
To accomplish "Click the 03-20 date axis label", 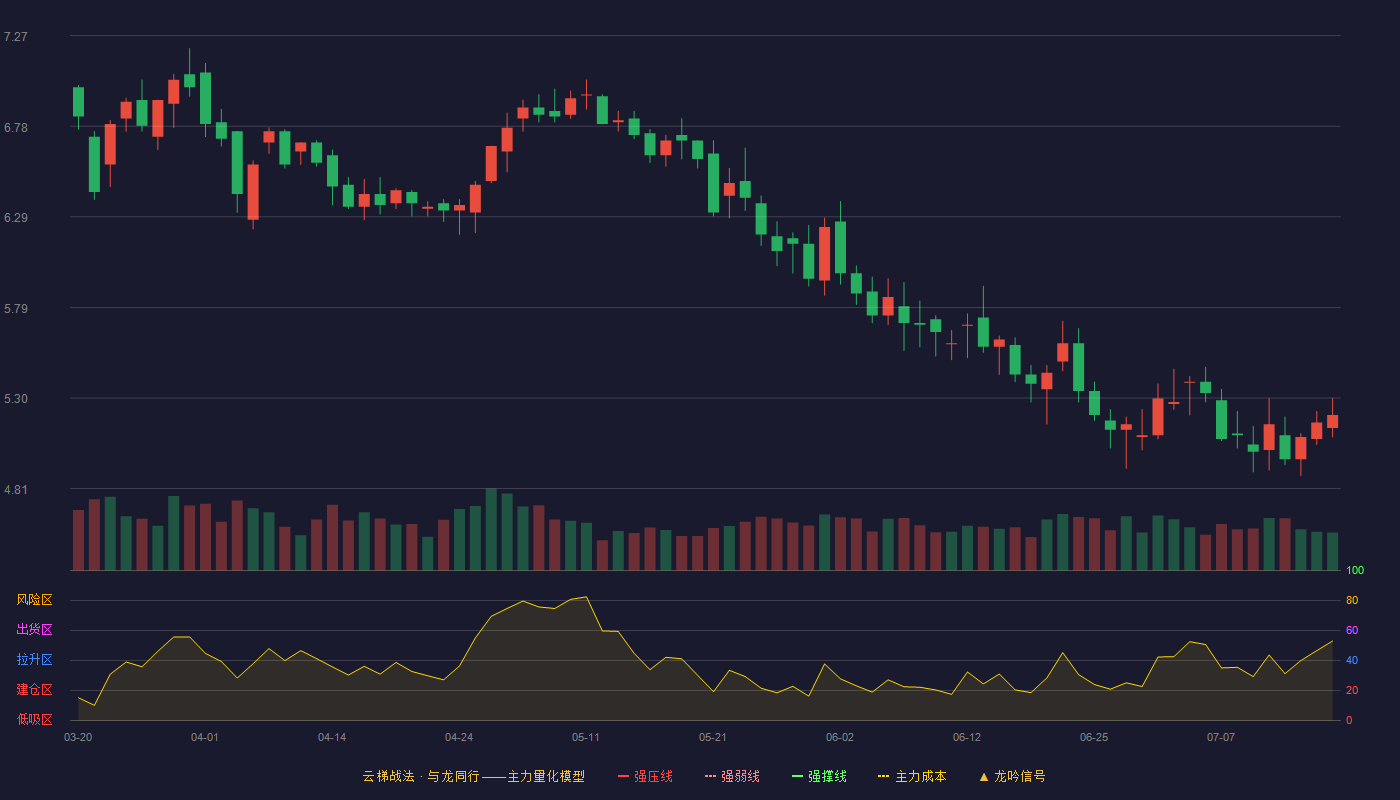I will click(78, 737).
